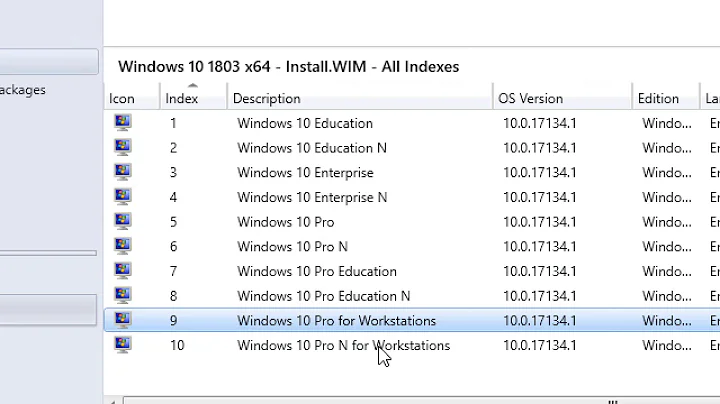Click the Windows 10 Education N row icon
This screenshot has height=404, width=720.
click(123, 147)
